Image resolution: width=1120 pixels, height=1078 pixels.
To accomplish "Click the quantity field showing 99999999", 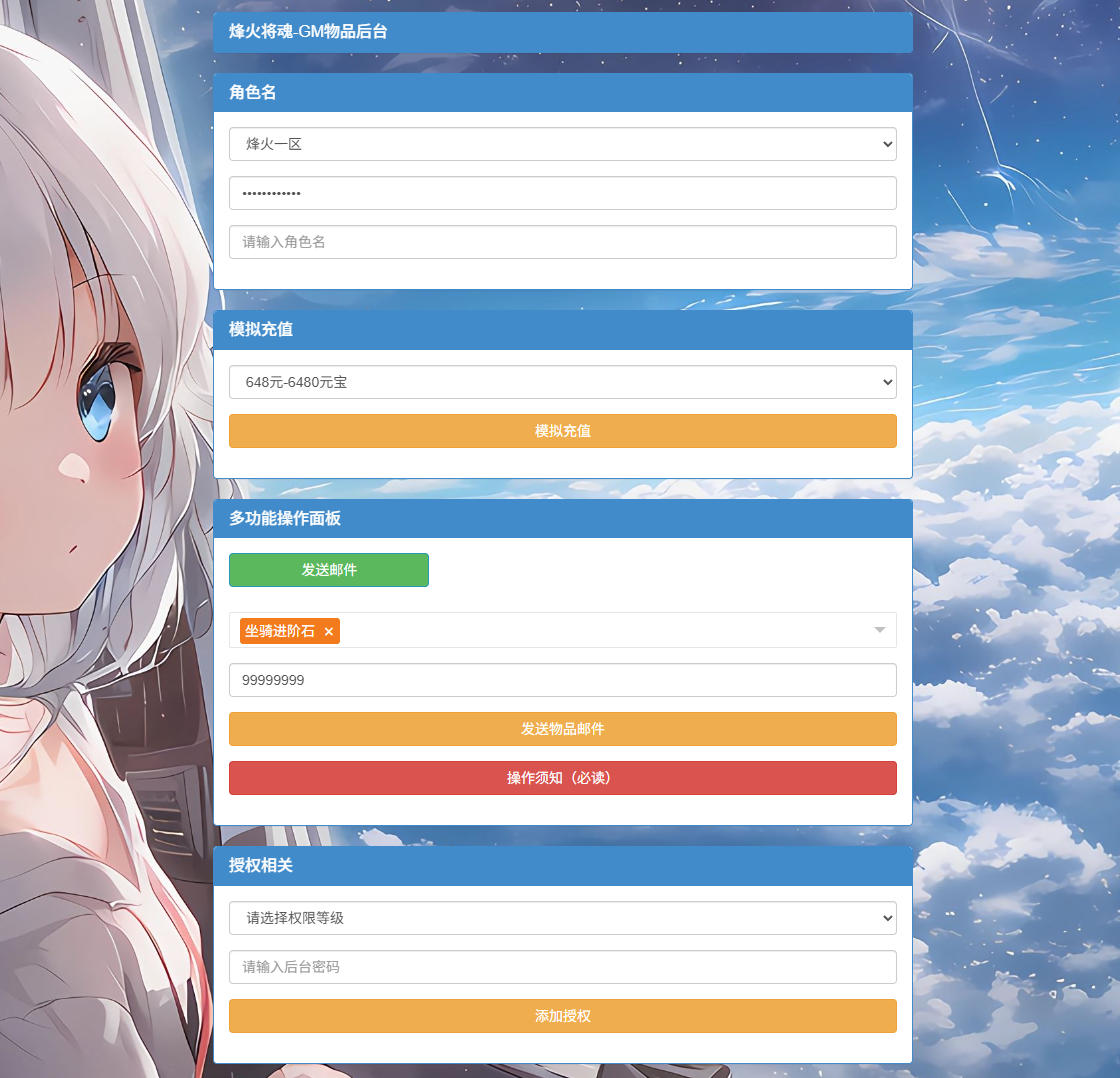I will tap(562, 680).
